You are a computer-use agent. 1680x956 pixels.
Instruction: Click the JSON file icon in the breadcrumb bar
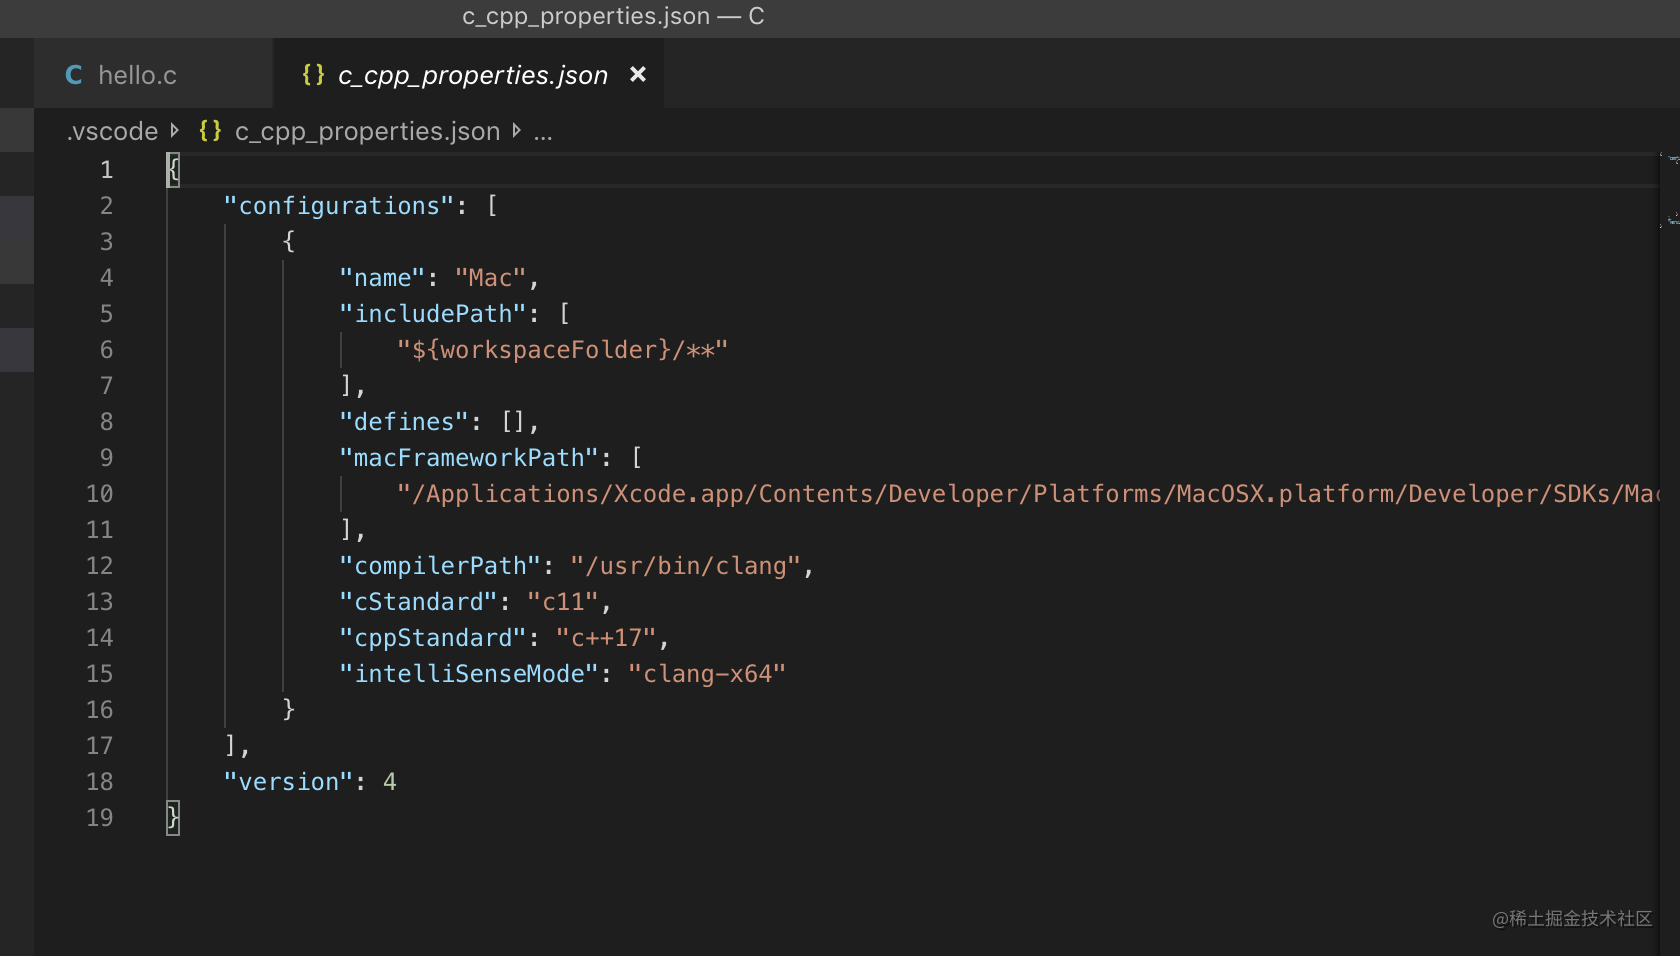click(209, 131)
